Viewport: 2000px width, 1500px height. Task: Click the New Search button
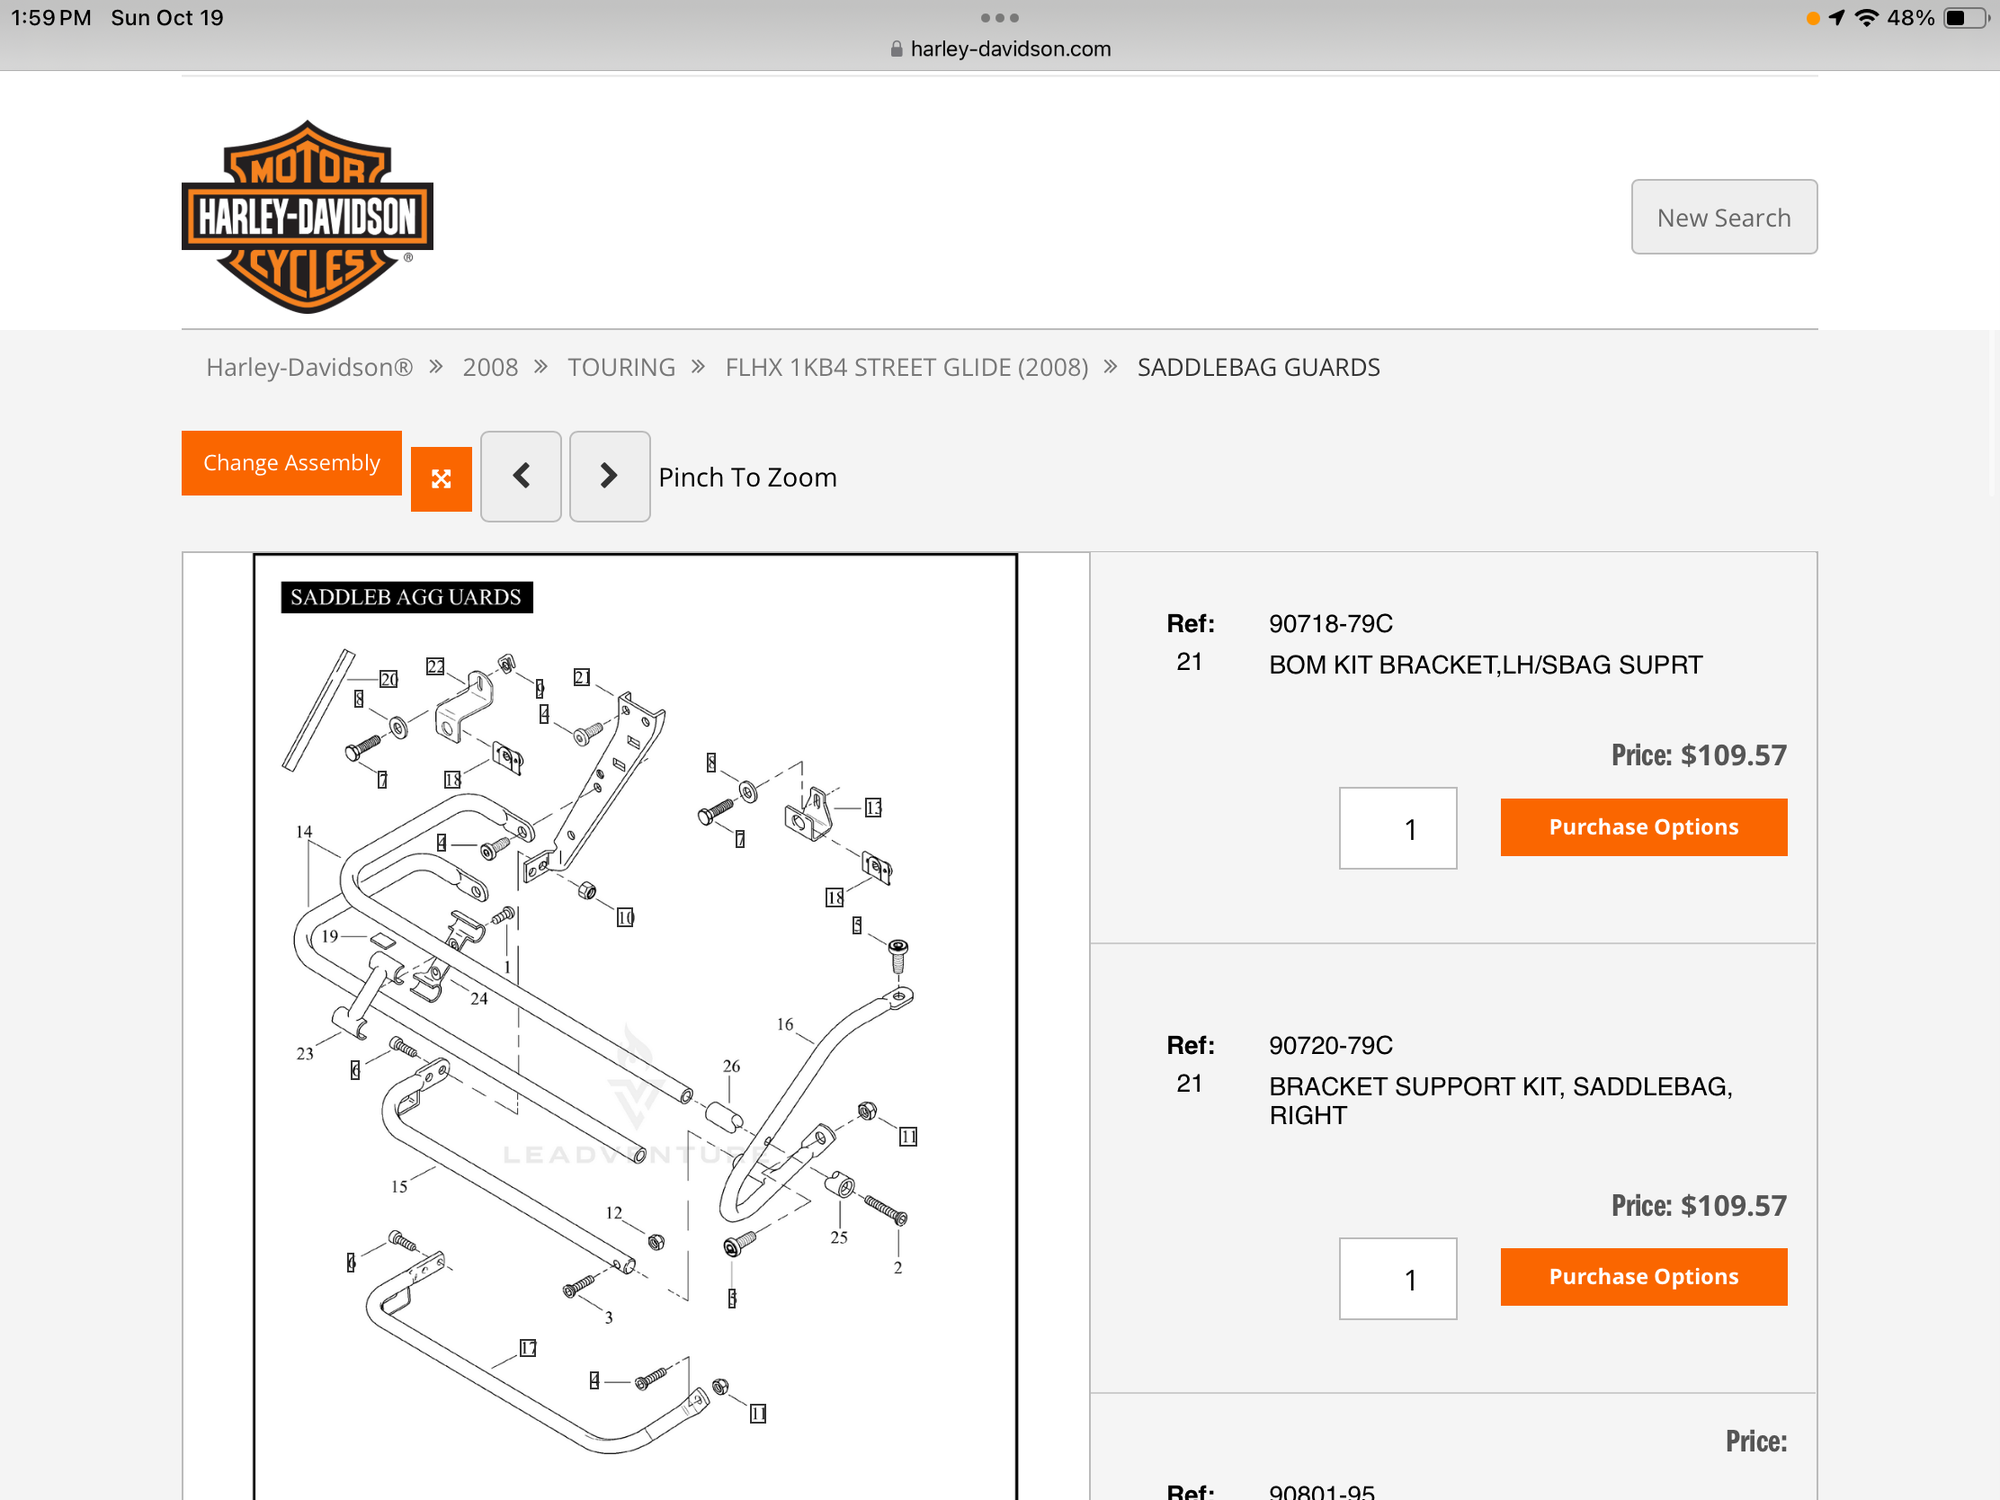[1723, 217]
